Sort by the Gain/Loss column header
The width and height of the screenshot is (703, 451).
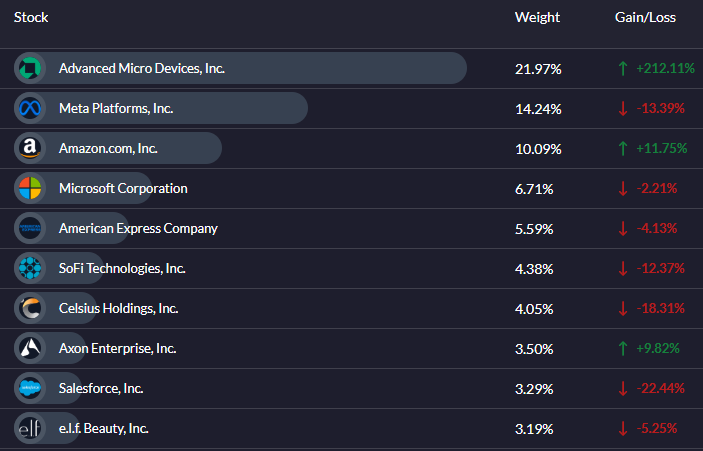point(645,17)
